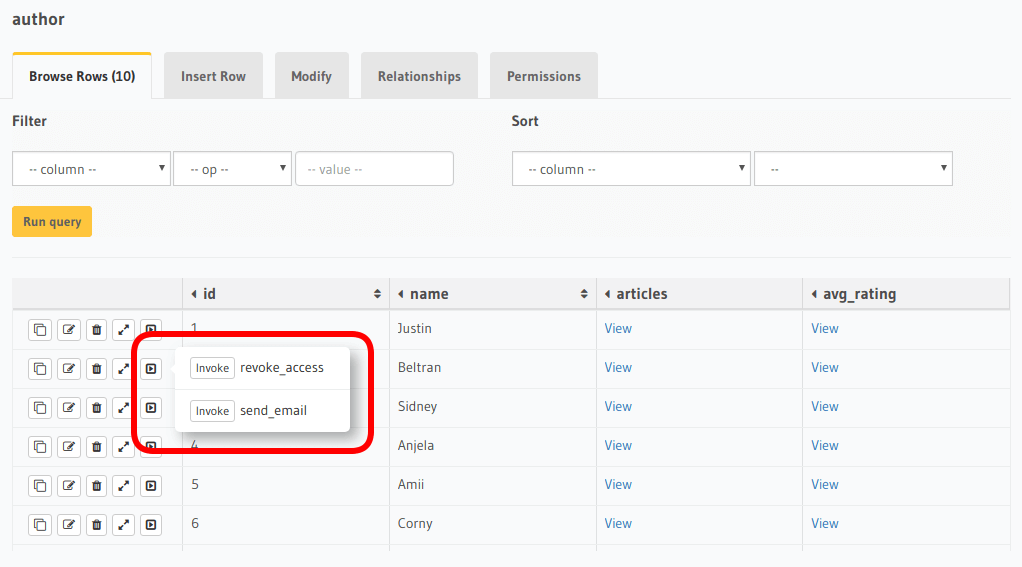Edit the row for author Beltran
This screenshot has height=567, width=1022.
click(x=68, y=368)
